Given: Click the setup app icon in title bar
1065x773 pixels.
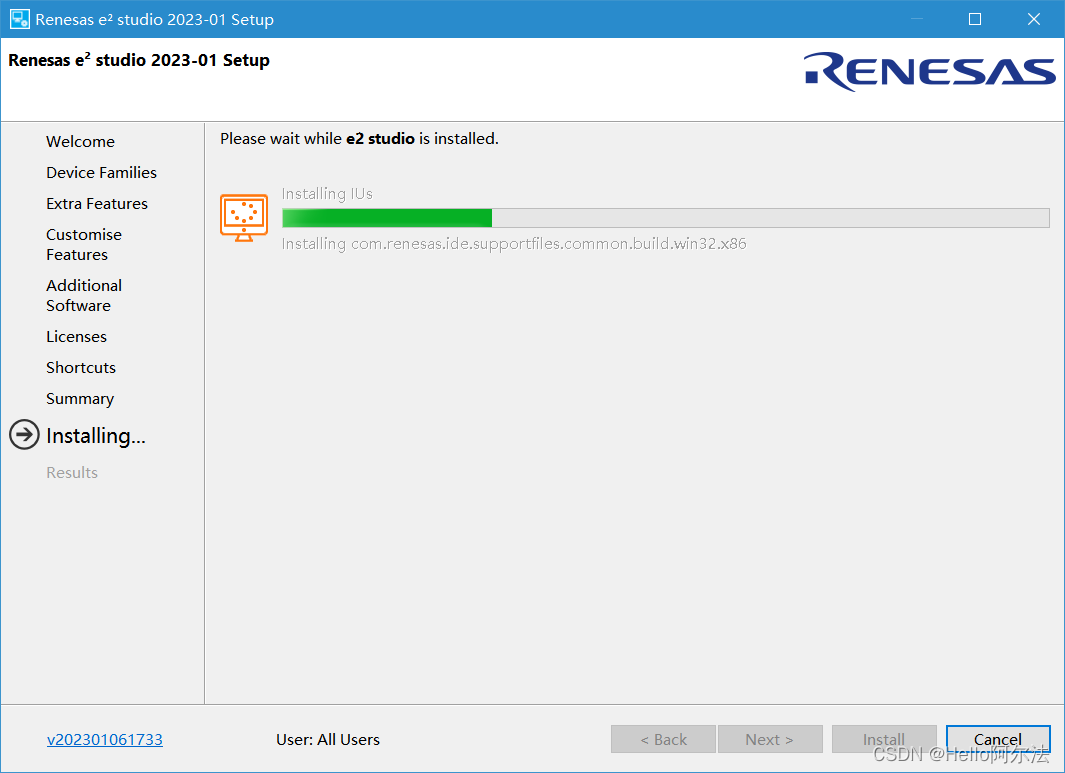Looking at the screenshot, I should pyautogui.click(x=20, y=19).
